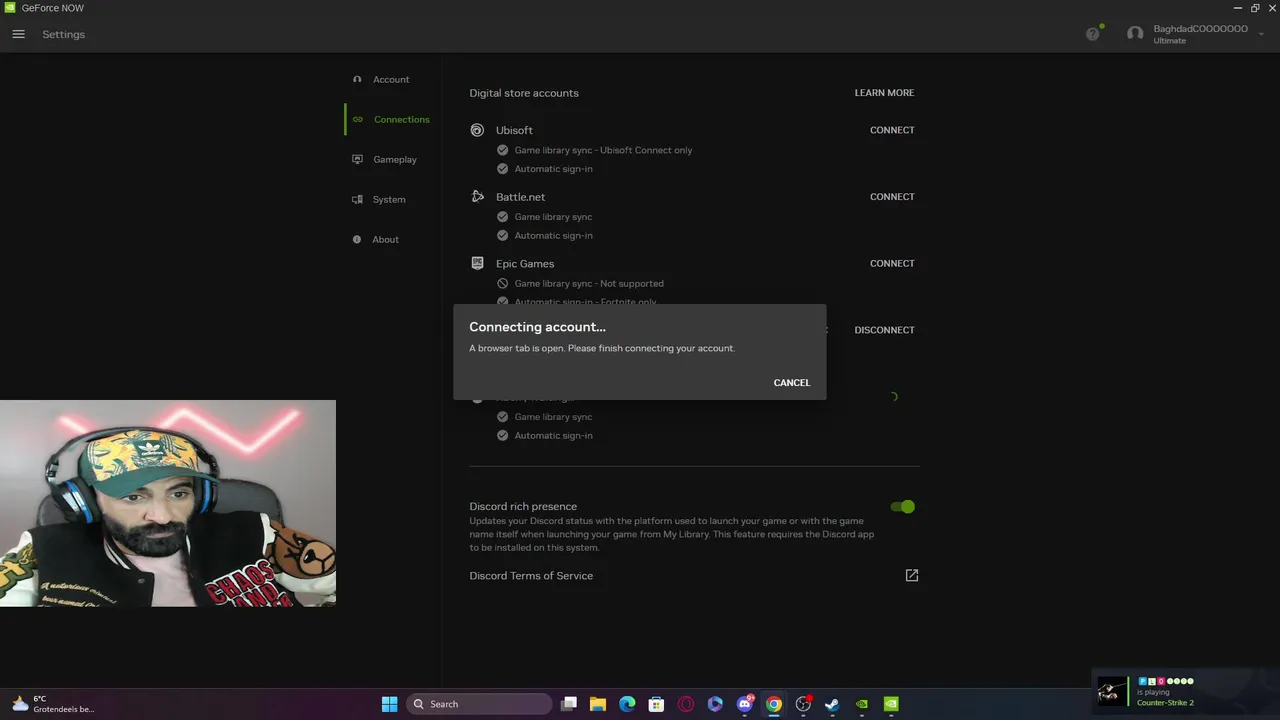Cancel the Connecting account dialog
The width and height of the screenshot is (1280, 720).
pos(792,383)
